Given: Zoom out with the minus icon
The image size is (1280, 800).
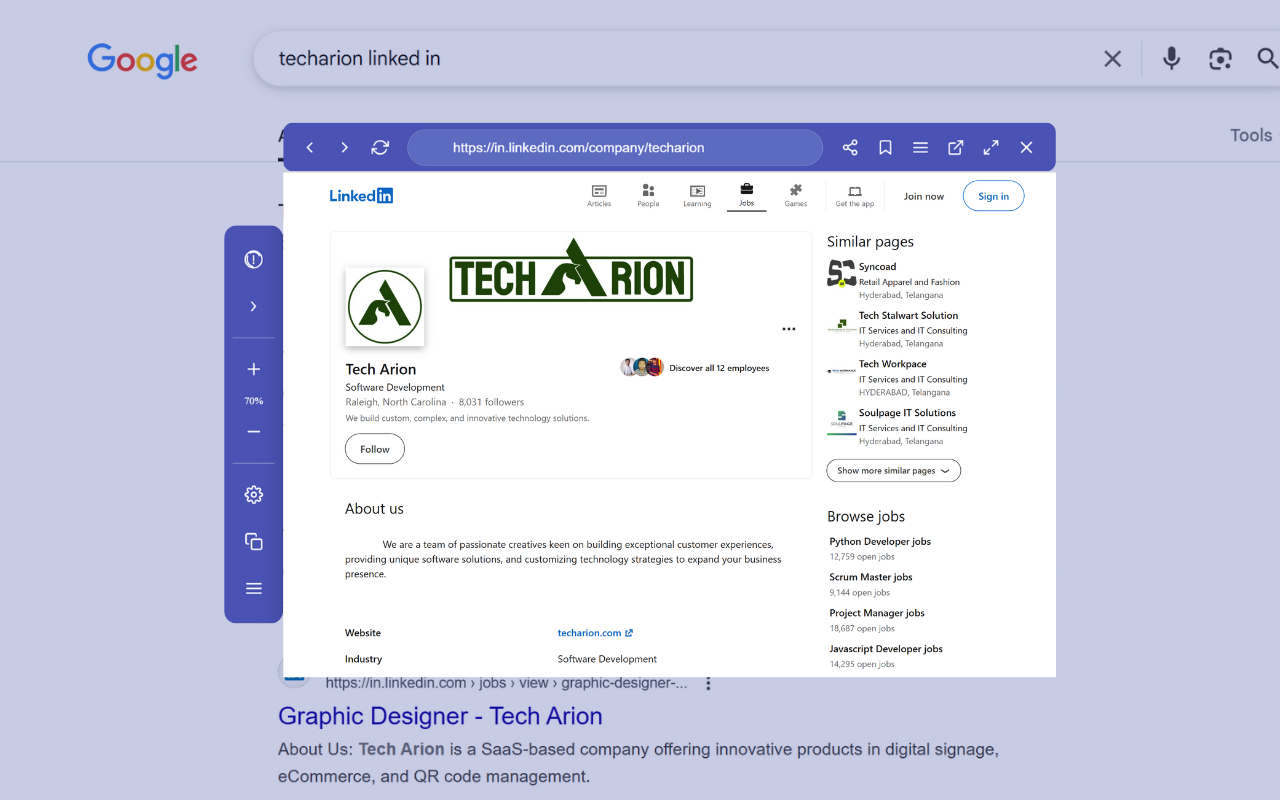Looking at the screenshot, I should tap(254, 432).
